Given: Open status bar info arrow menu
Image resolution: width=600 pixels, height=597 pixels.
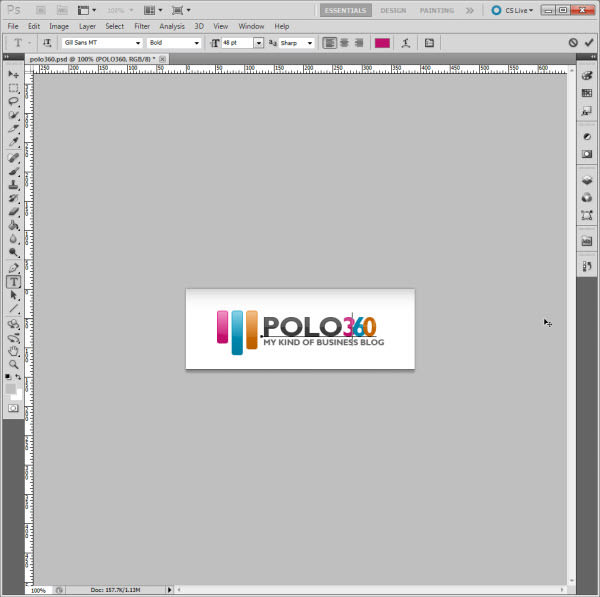Looking at the screenshot, I should point(170,590).
